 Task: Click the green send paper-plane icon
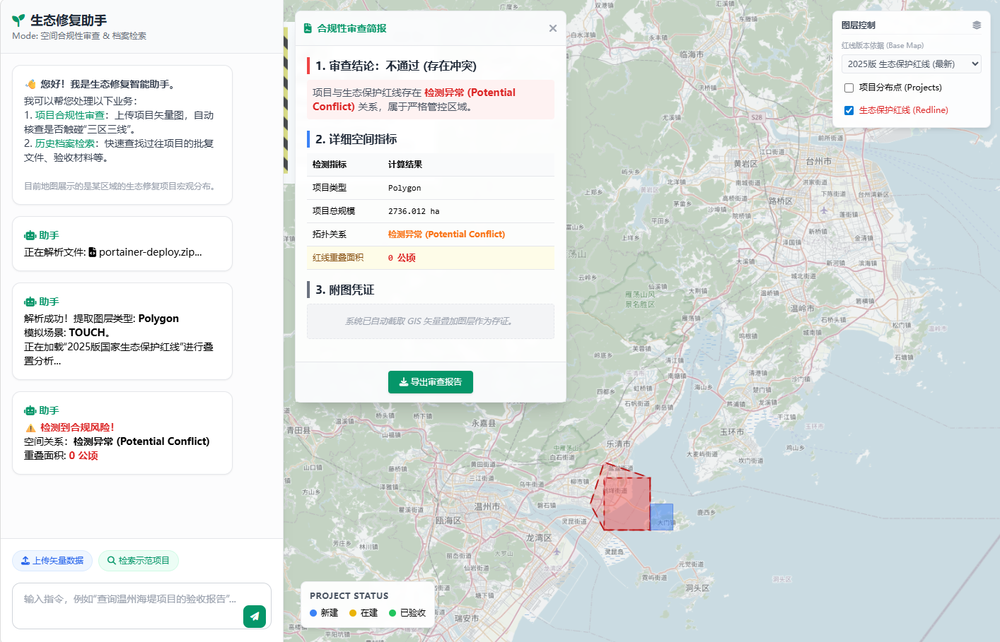[x=254, y=616]
